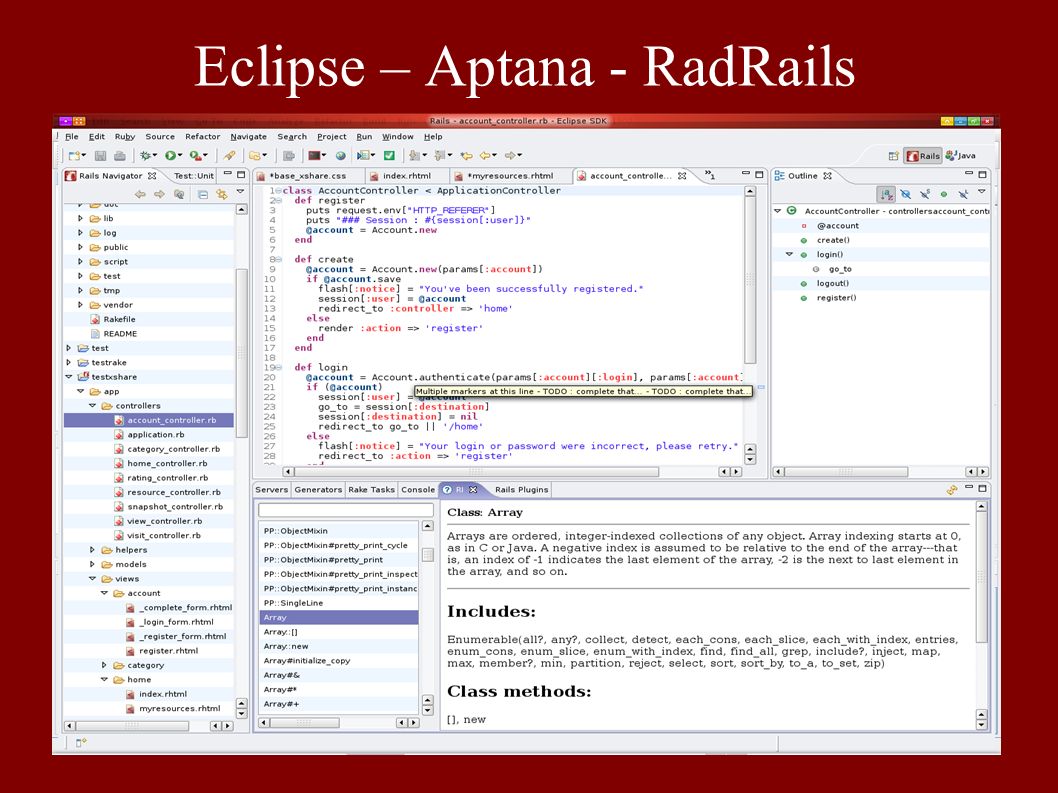
Task: Open the Navigate menu
Action: coord(248,136)
